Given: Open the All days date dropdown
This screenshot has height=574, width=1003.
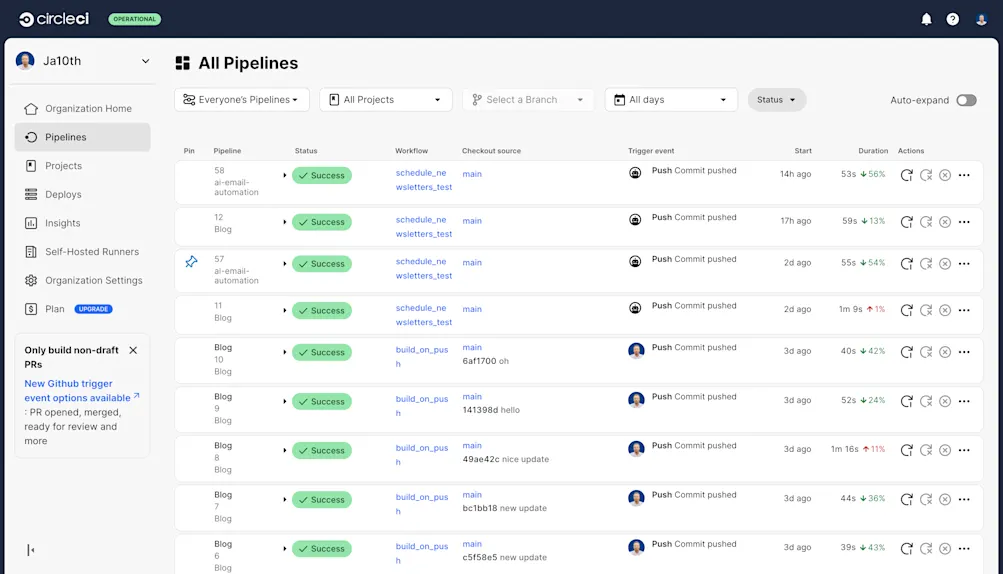Looking at the screenshot, I should 671,100.
